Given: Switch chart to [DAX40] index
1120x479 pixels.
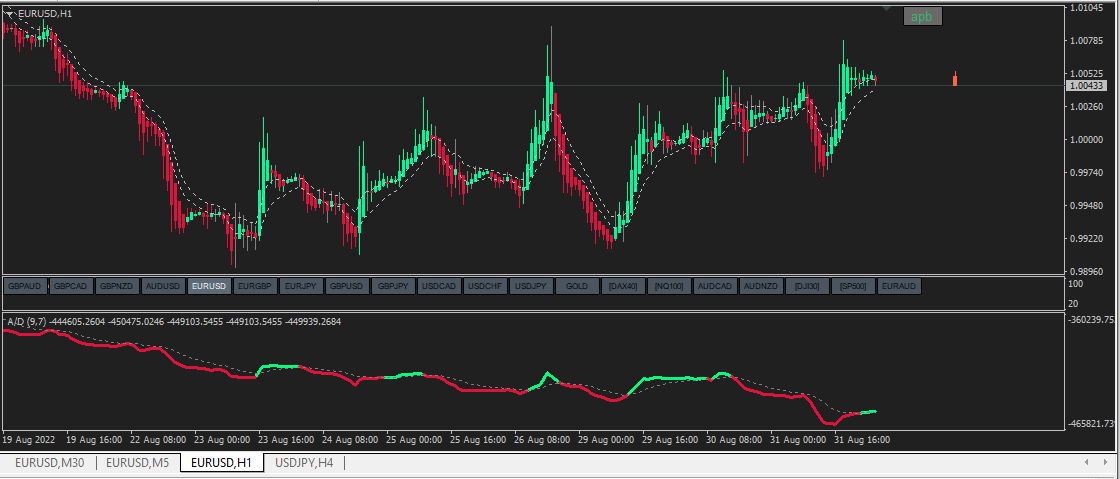Looking at the screenshot, I should click(623, 286).
